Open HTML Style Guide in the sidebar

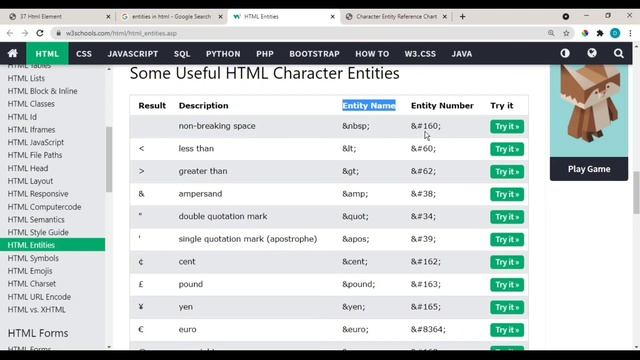pos(38,232)
